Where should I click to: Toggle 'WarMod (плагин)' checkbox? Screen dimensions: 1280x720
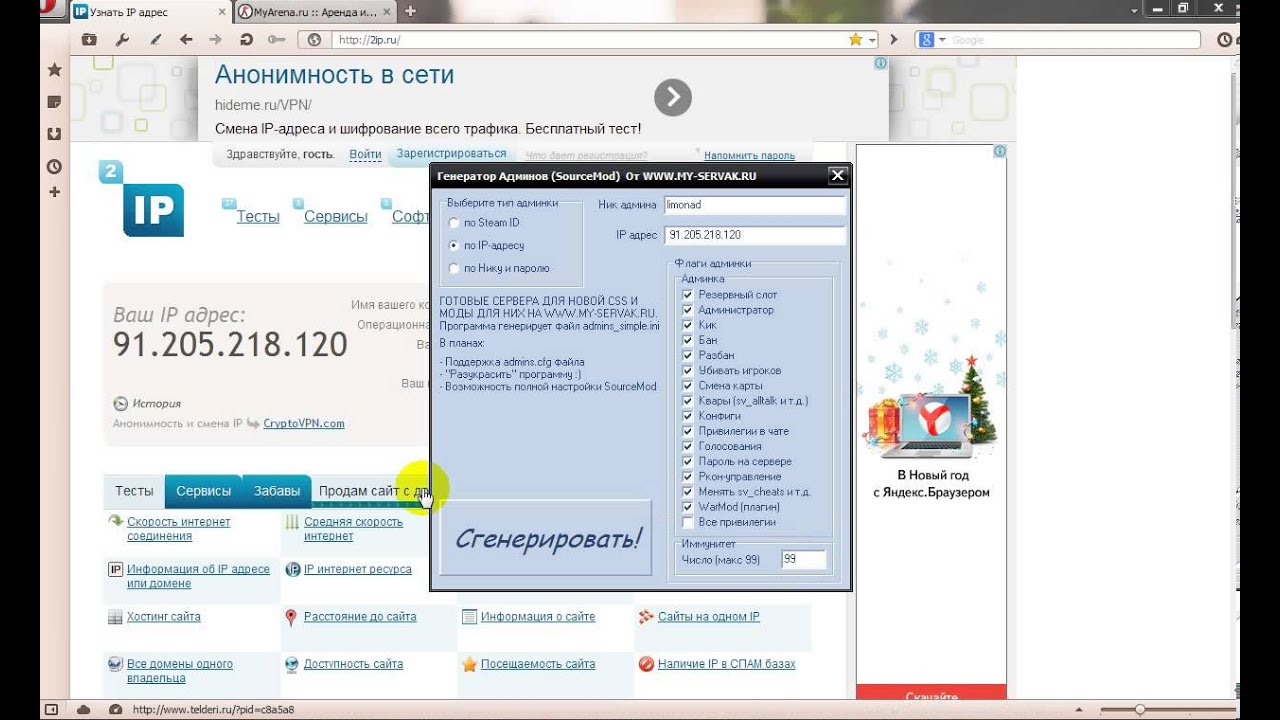point(687,507)
